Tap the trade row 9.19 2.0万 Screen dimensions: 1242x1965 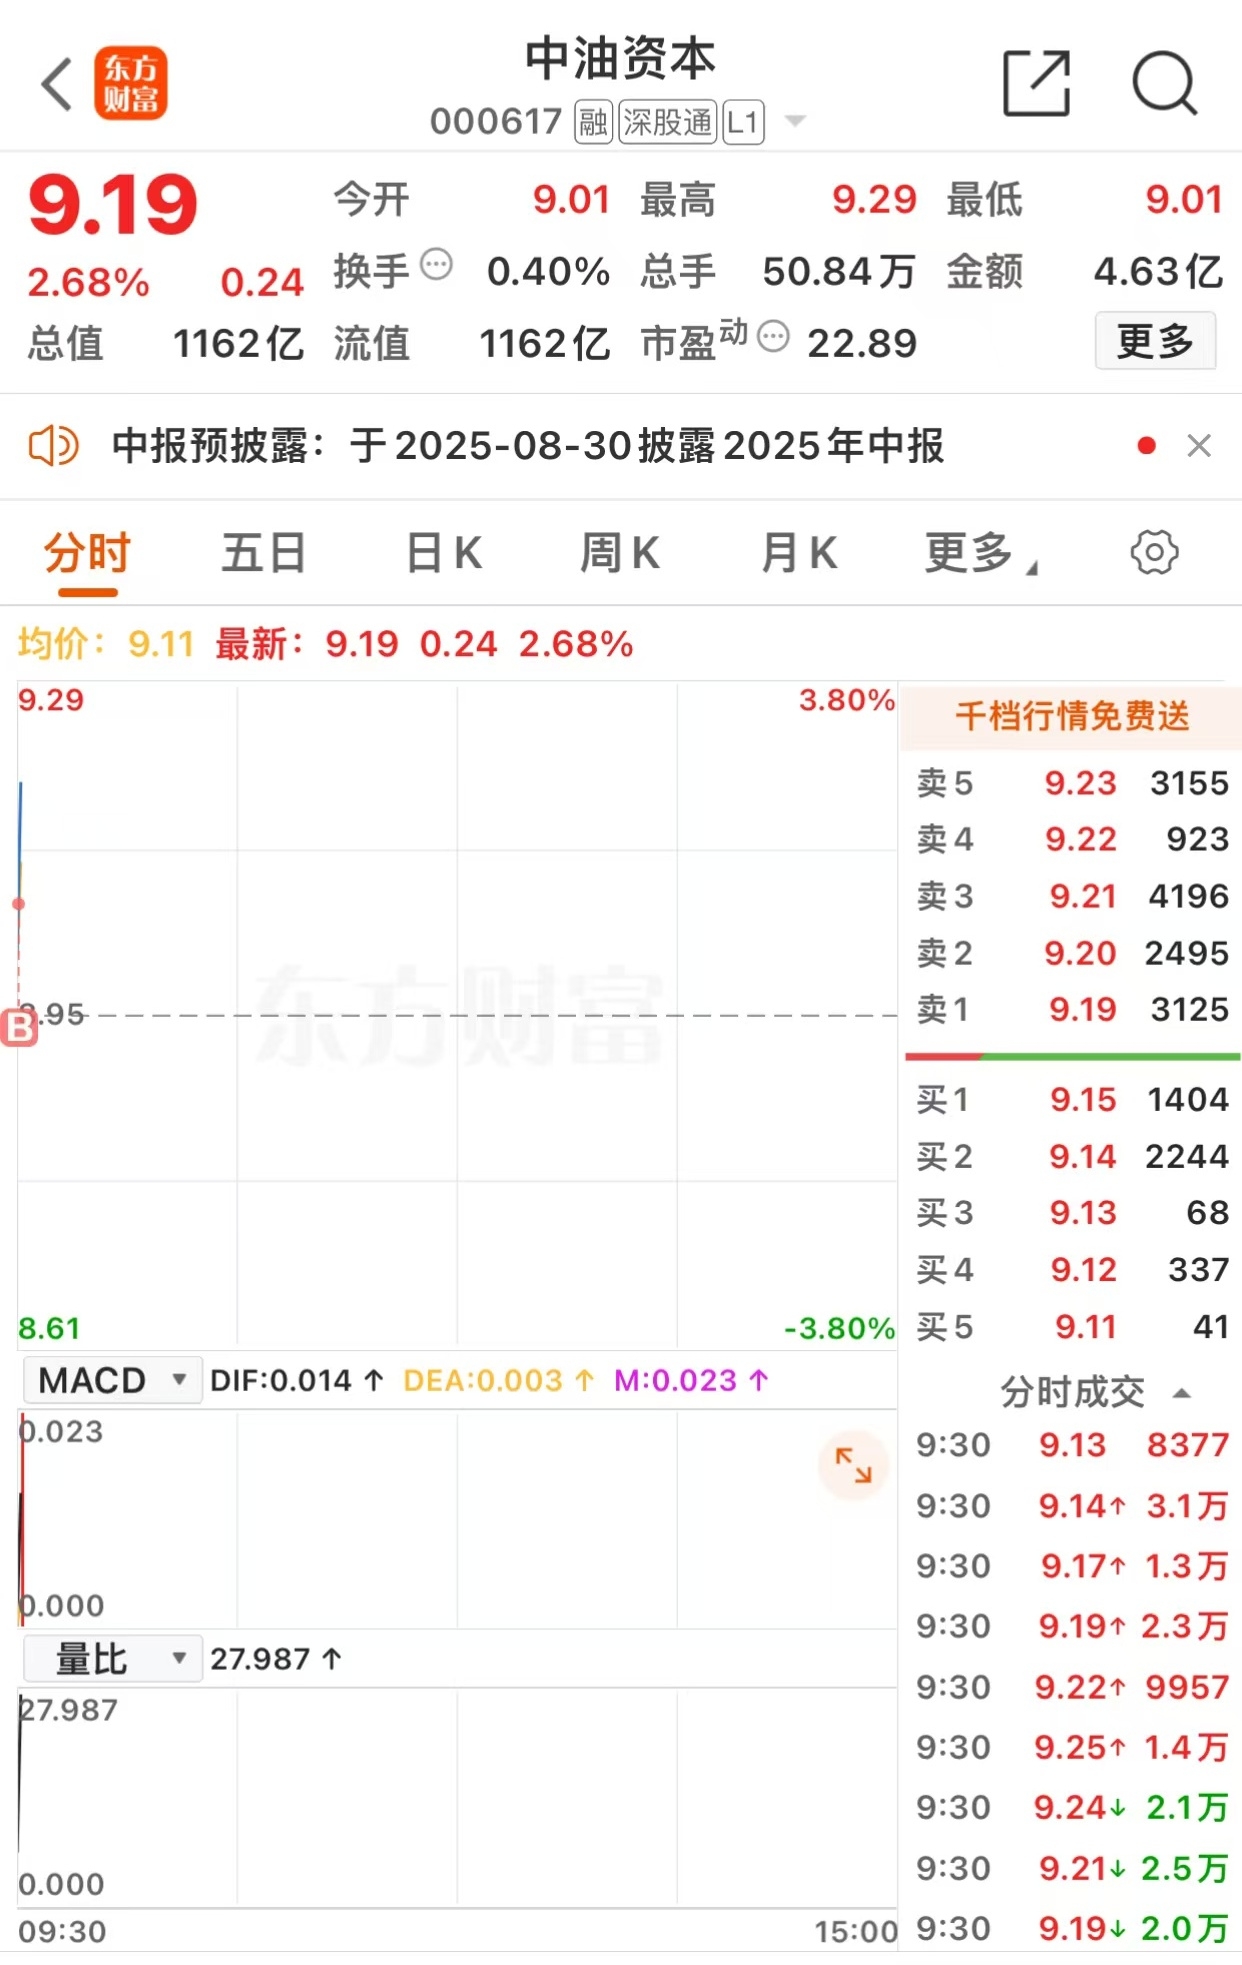coord(1072,1928)
